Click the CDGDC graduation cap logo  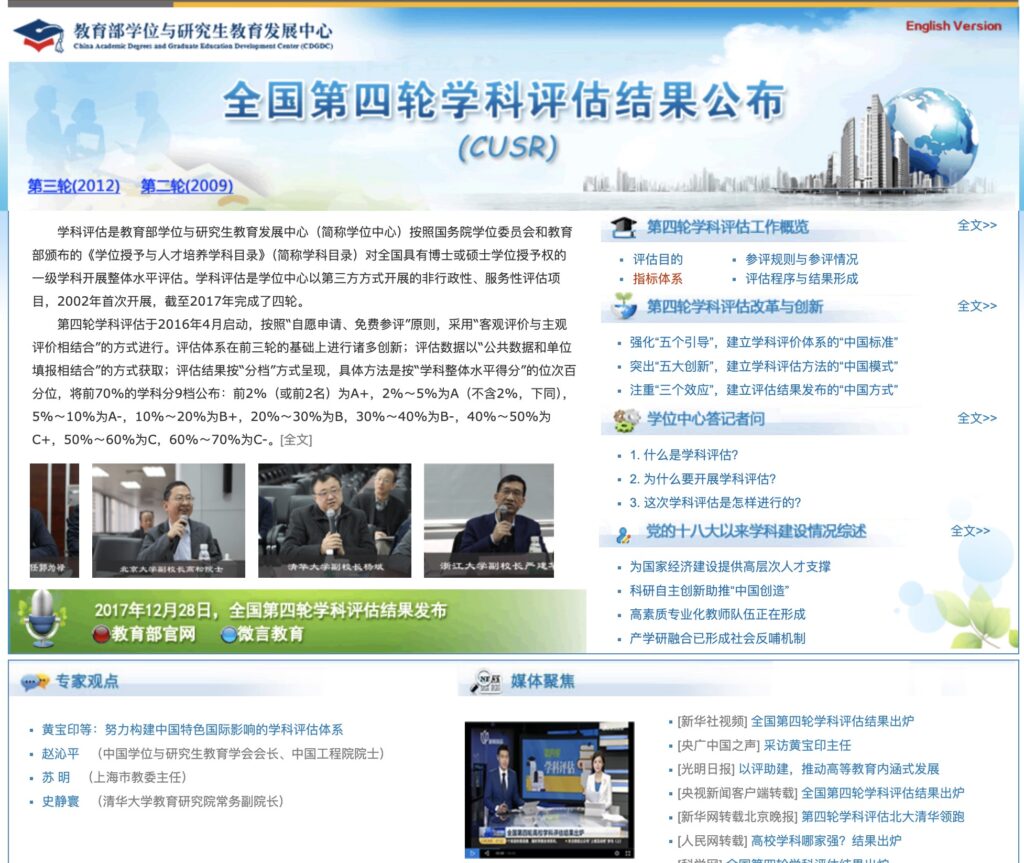(x=39, y=35)
